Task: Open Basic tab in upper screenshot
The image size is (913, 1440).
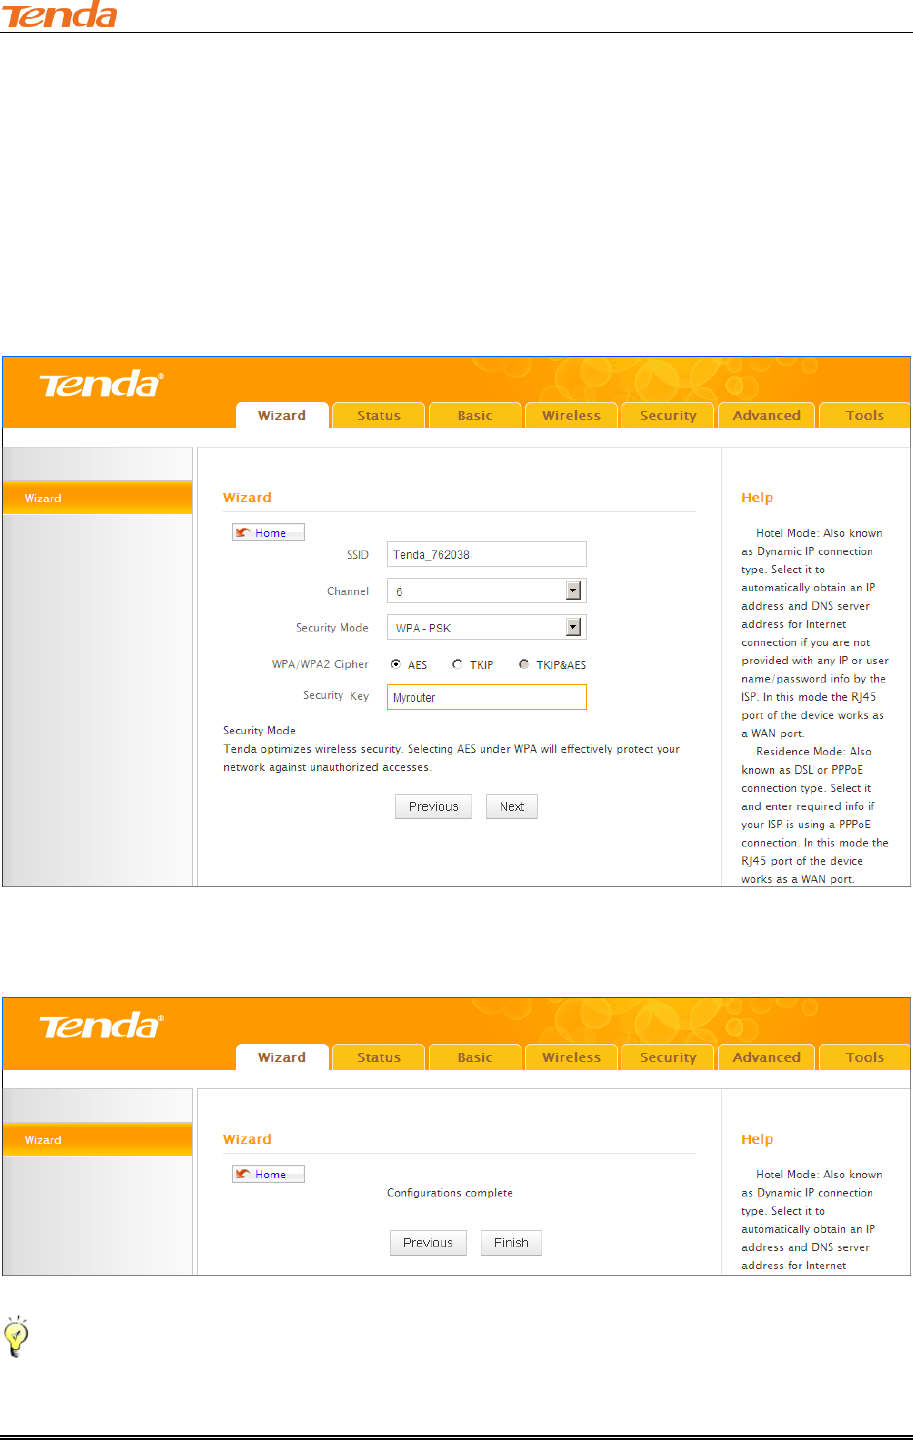Action: tap(475, 415)
